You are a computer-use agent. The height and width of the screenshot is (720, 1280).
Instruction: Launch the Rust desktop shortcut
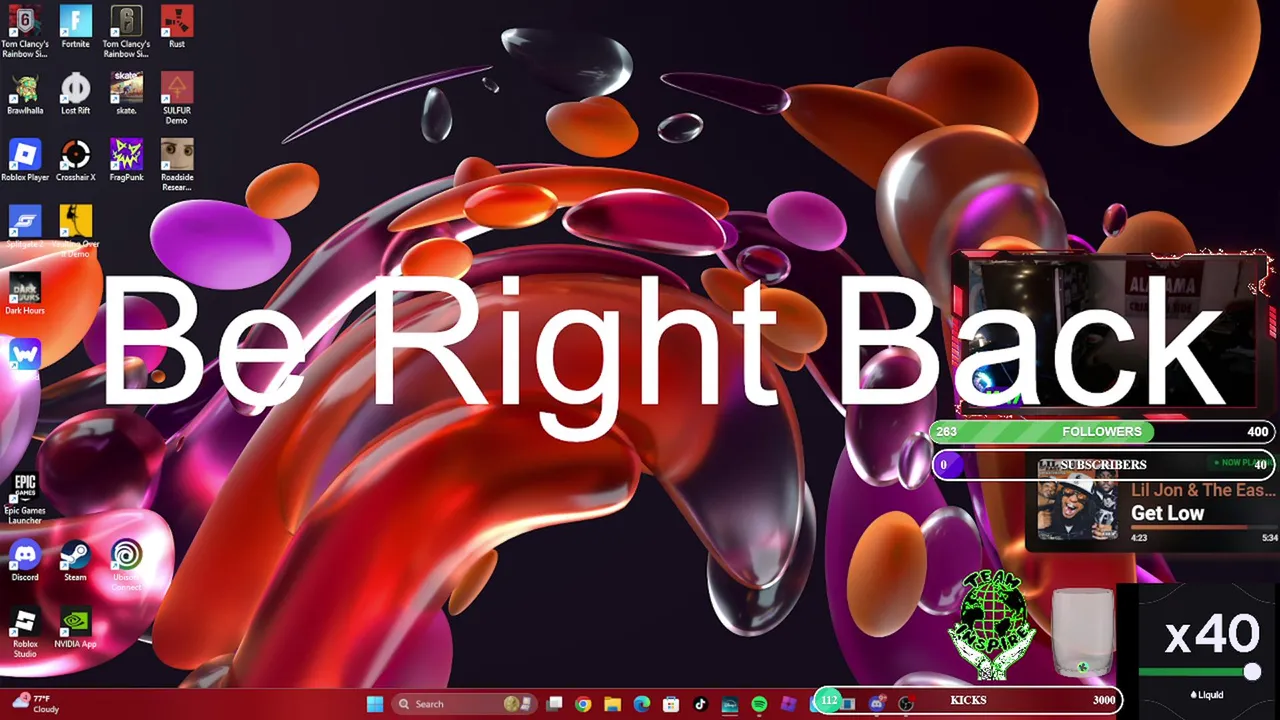(177, 27)
